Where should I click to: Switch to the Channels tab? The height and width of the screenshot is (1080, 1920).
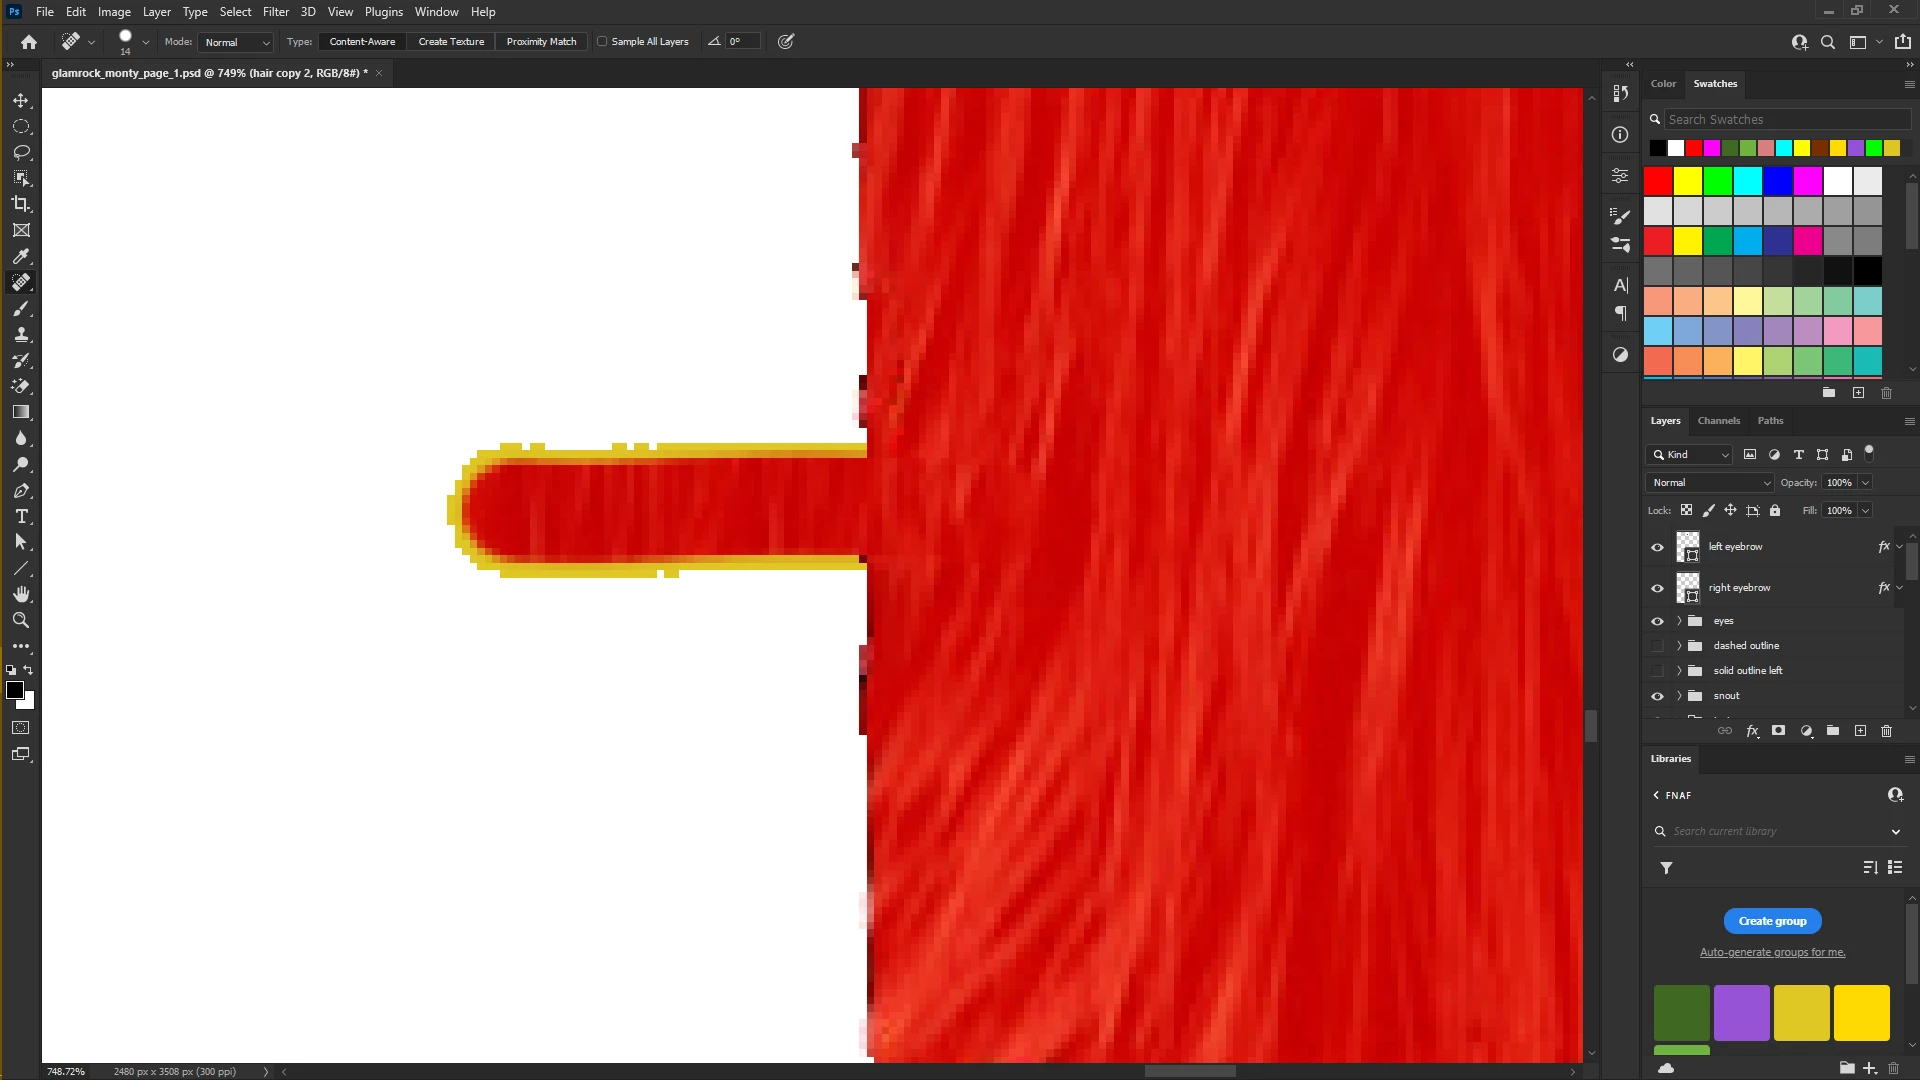(x=1718, y=421)
